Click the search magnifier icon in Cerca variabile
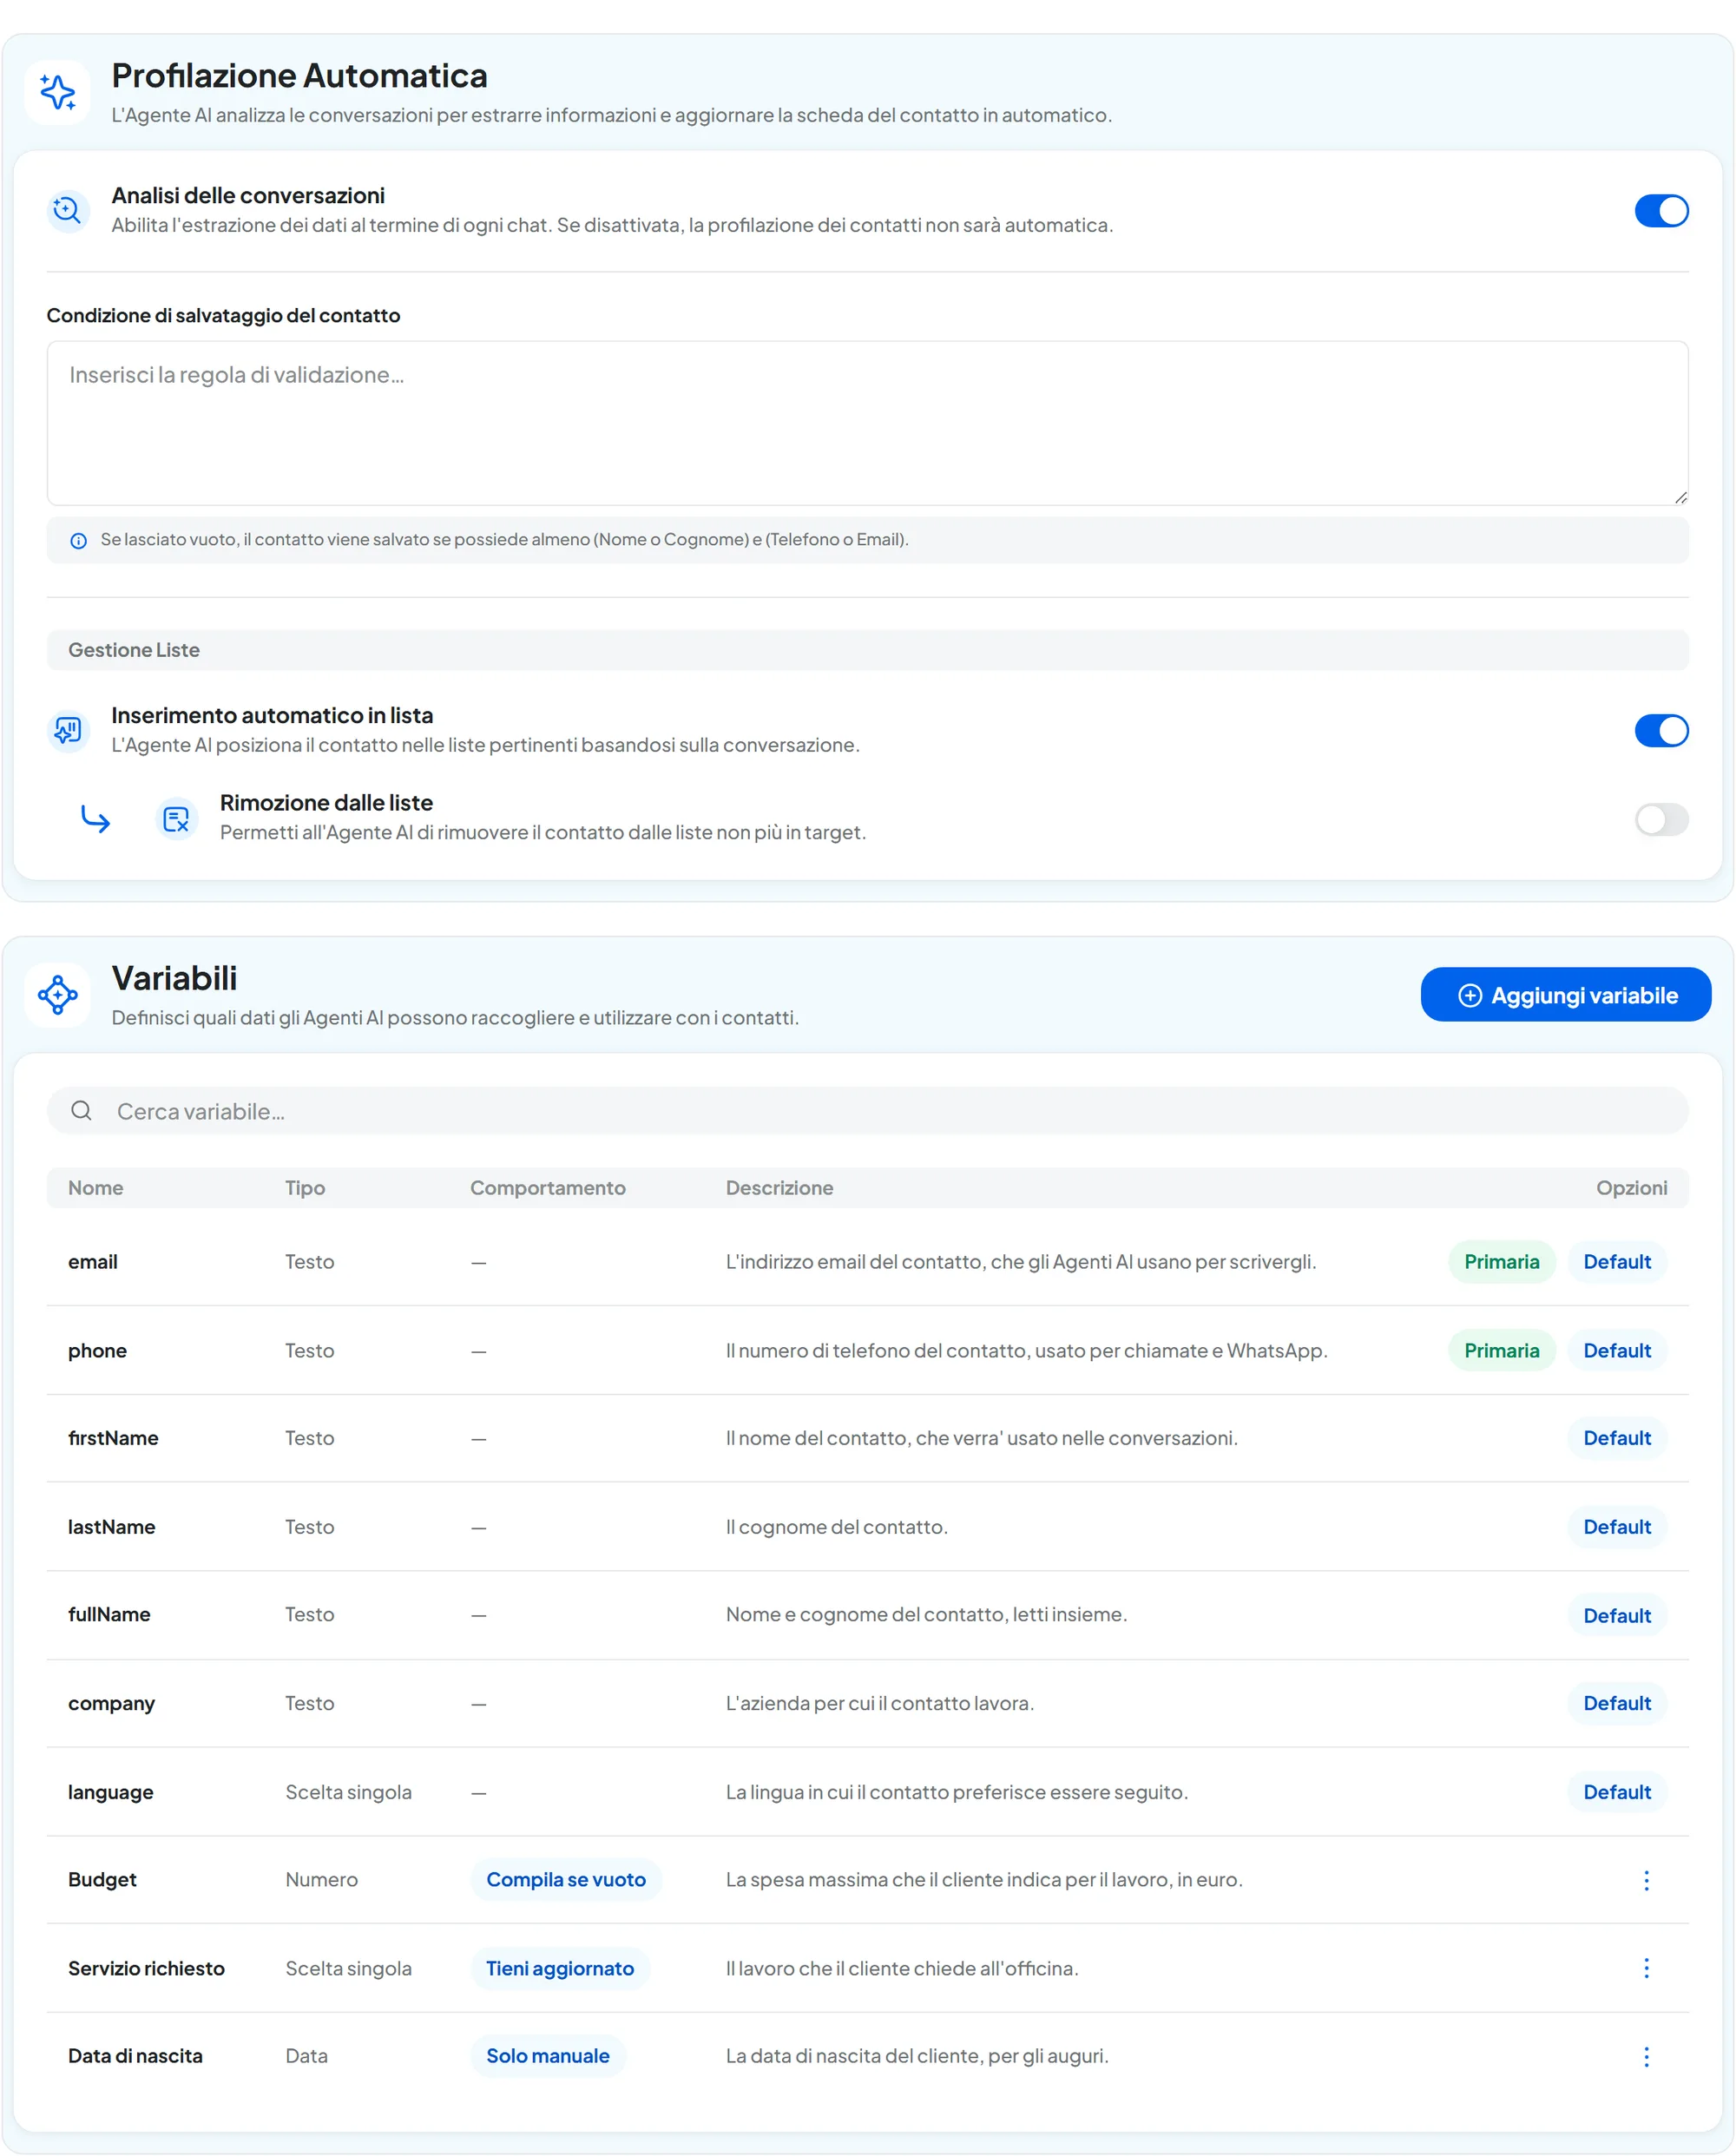Screen dimensions: 1736x2156 tap(82, 1111)
